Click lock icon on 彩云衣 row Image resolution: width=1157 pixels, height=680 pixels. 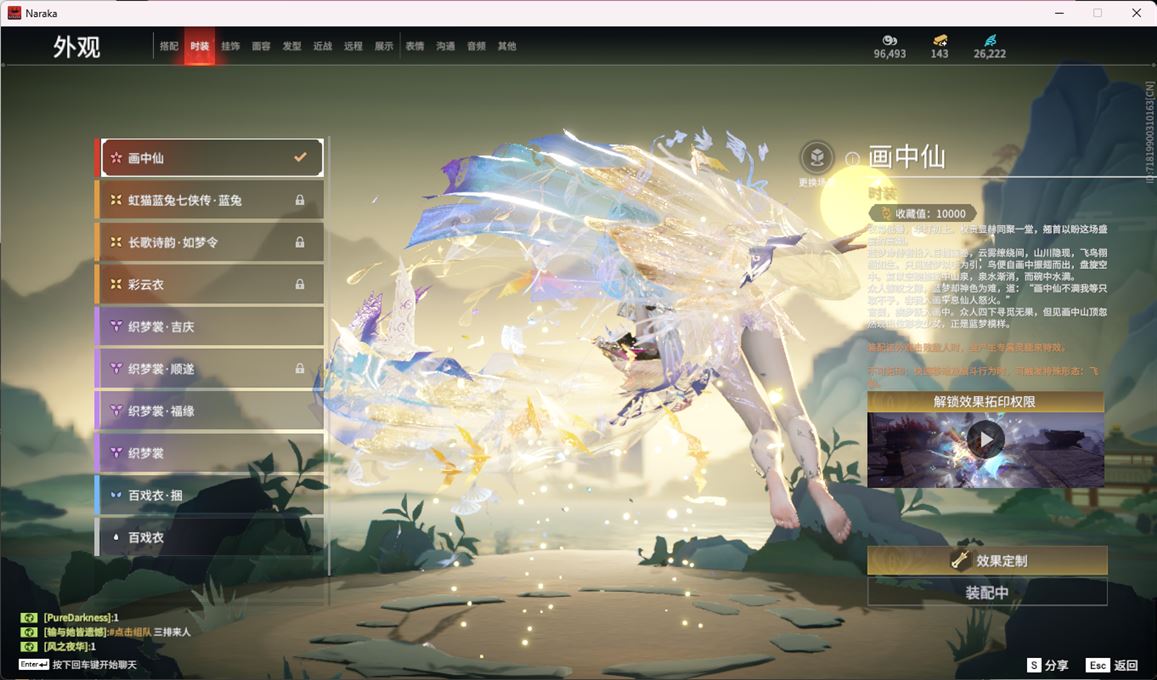(x=300, y=284)
